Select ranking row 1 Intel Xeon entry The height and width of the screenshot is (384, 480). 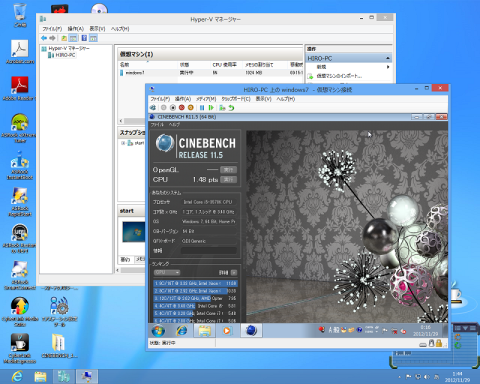[x=195, y=283]
